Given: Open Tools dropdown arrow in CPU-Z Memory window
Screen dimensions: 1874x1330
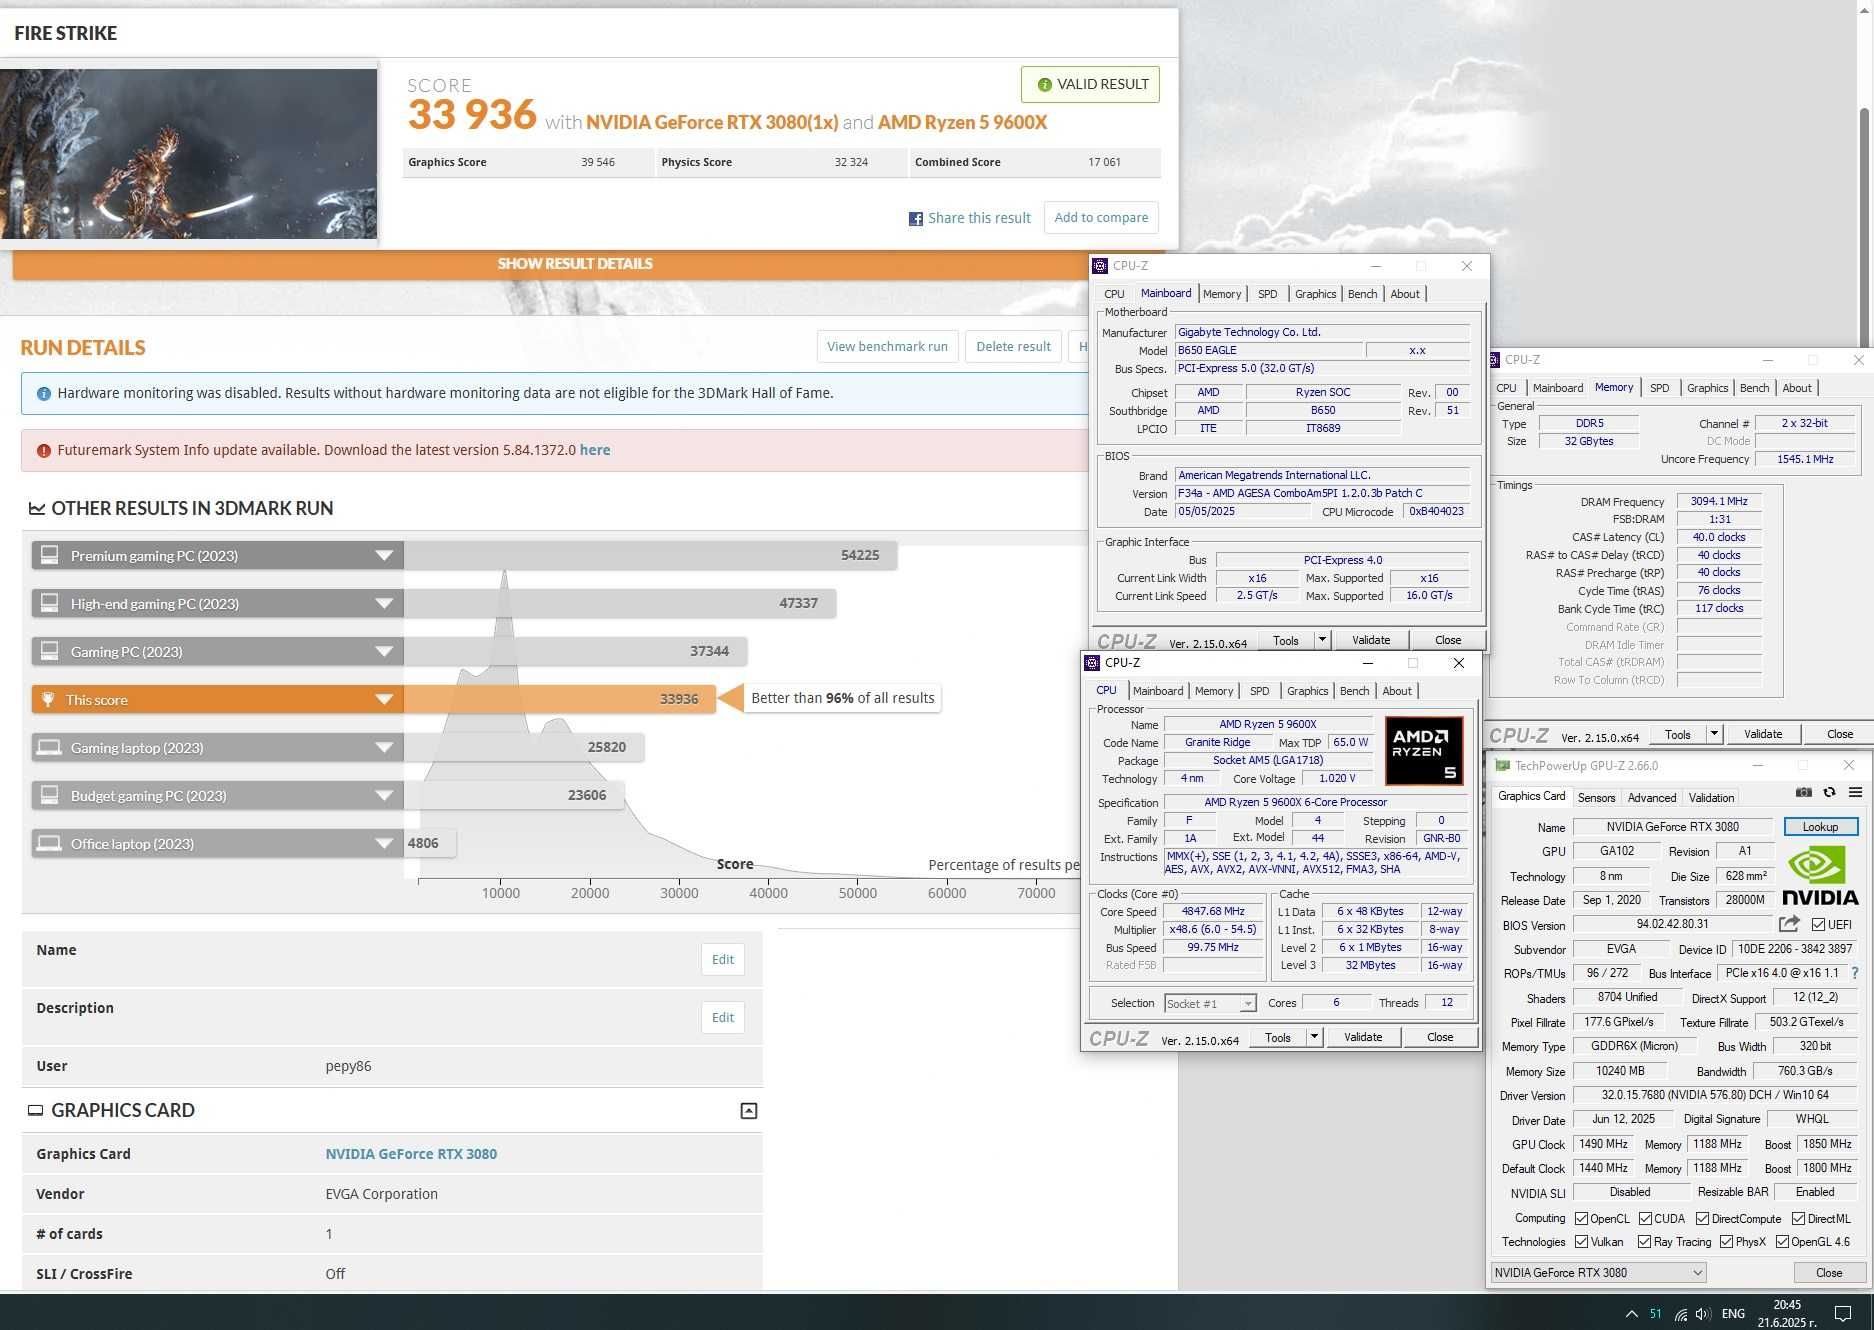Looking at the screenshot, I should point(1714,735).
